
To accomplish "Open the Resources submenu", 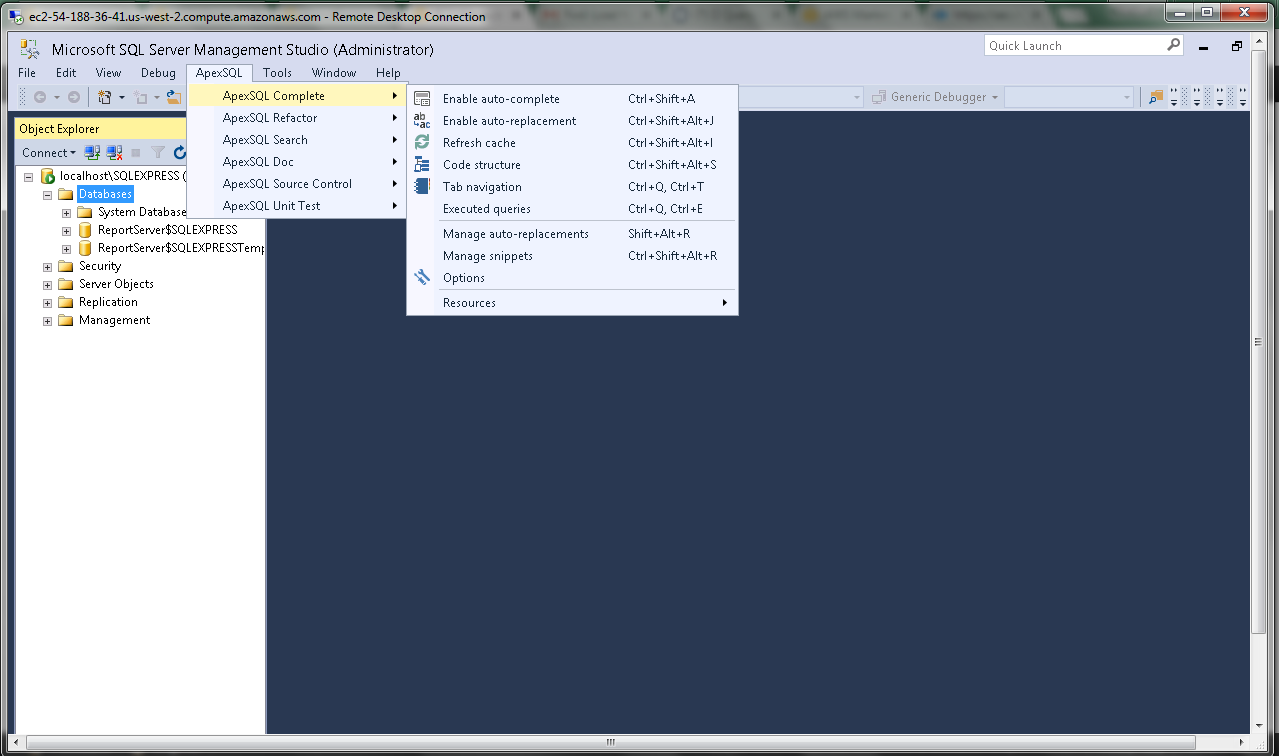I will (x=469, y=303).
